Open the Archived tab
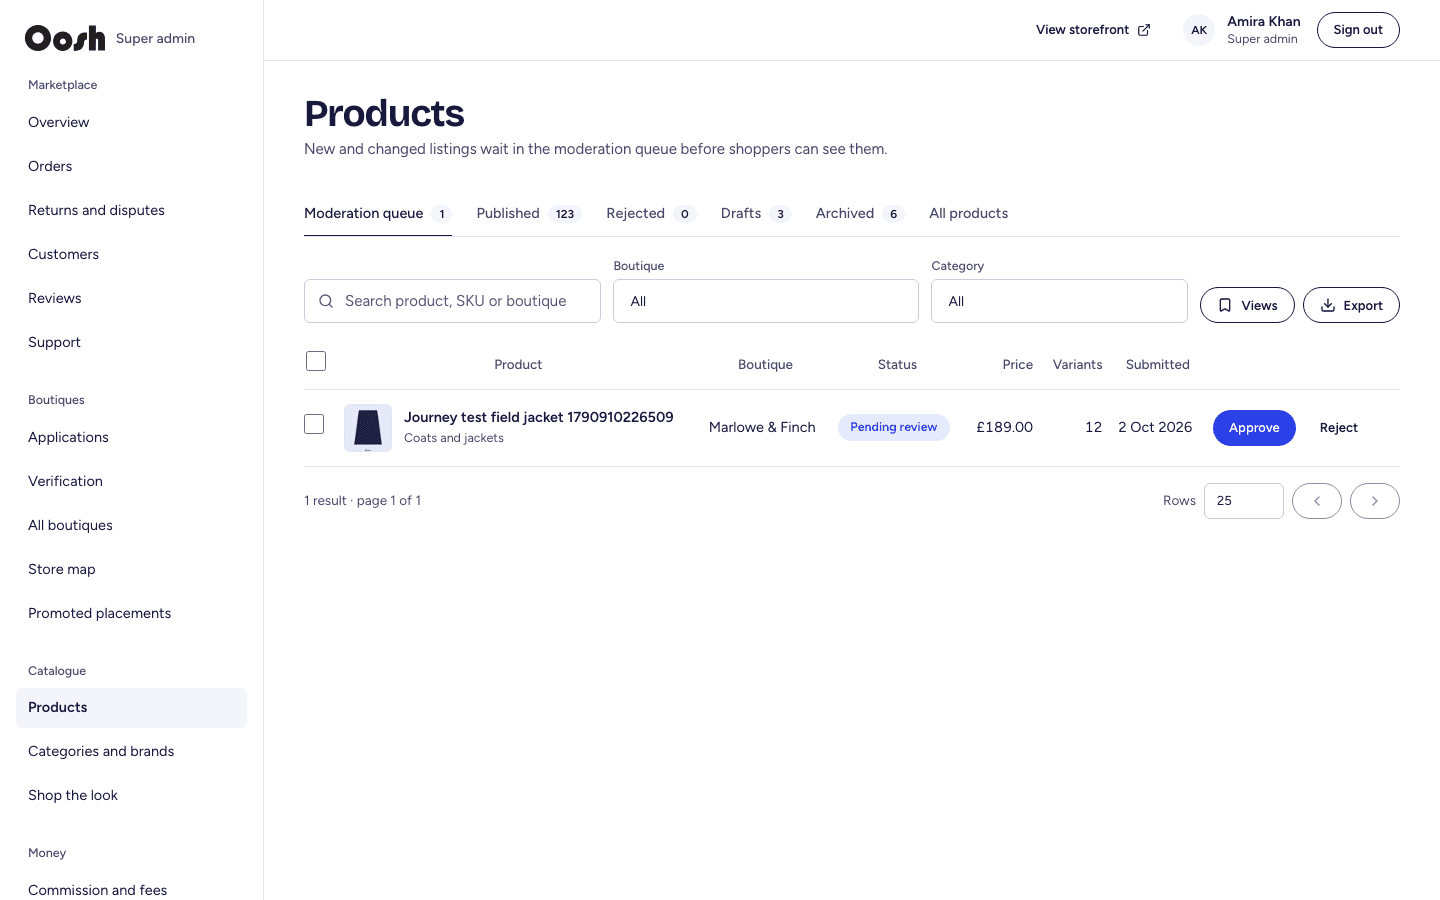The image size is (1440, 900). point(860,213)
